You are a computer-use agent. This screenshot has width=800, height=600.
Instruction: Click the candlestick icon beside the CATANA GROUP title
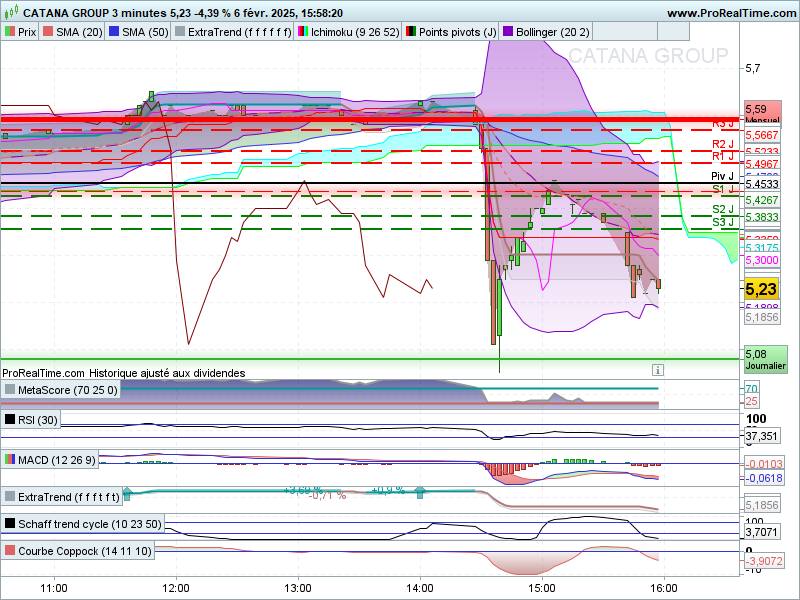pyautogui.click(x=10, y=13)
